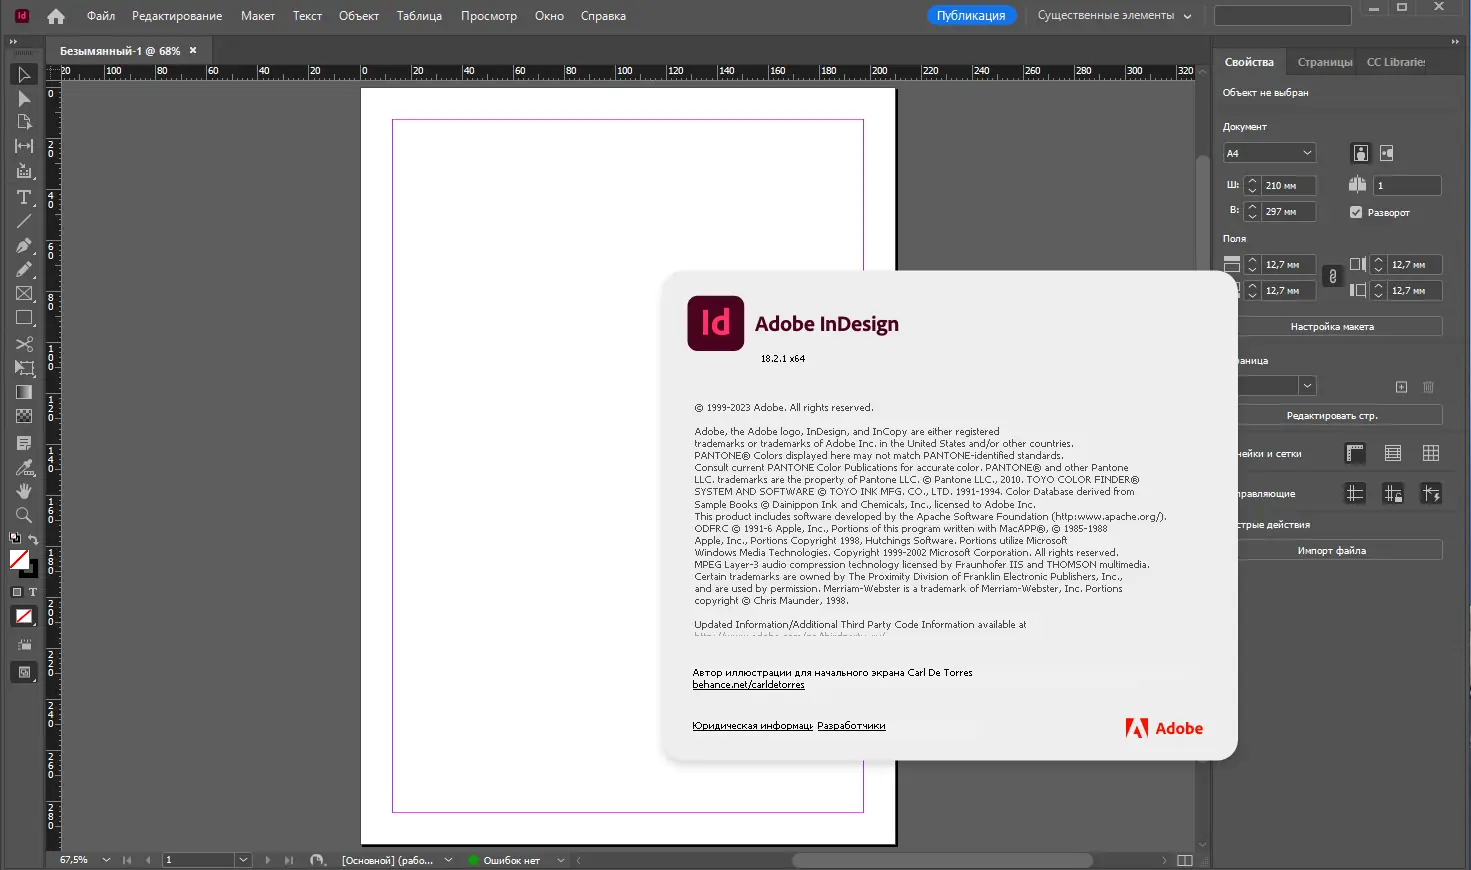Select the Gradient tool

click(x=23, y=392)
